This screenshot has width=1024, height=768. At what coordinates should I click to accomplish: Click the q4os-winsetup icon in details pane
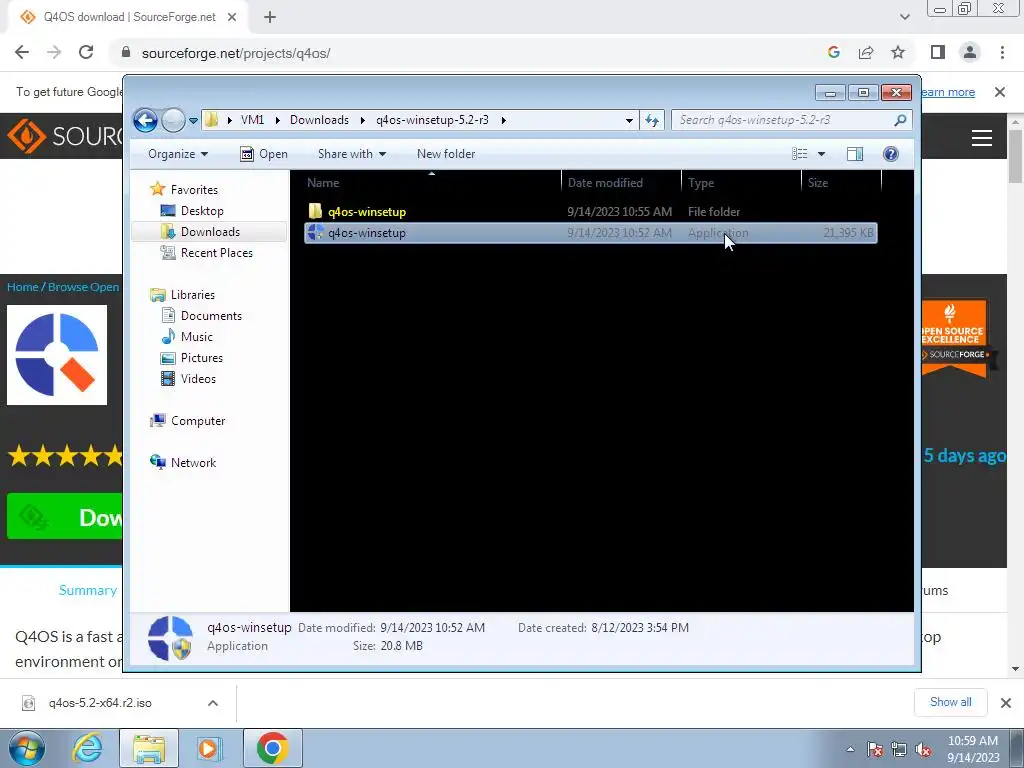pos(170,637)
